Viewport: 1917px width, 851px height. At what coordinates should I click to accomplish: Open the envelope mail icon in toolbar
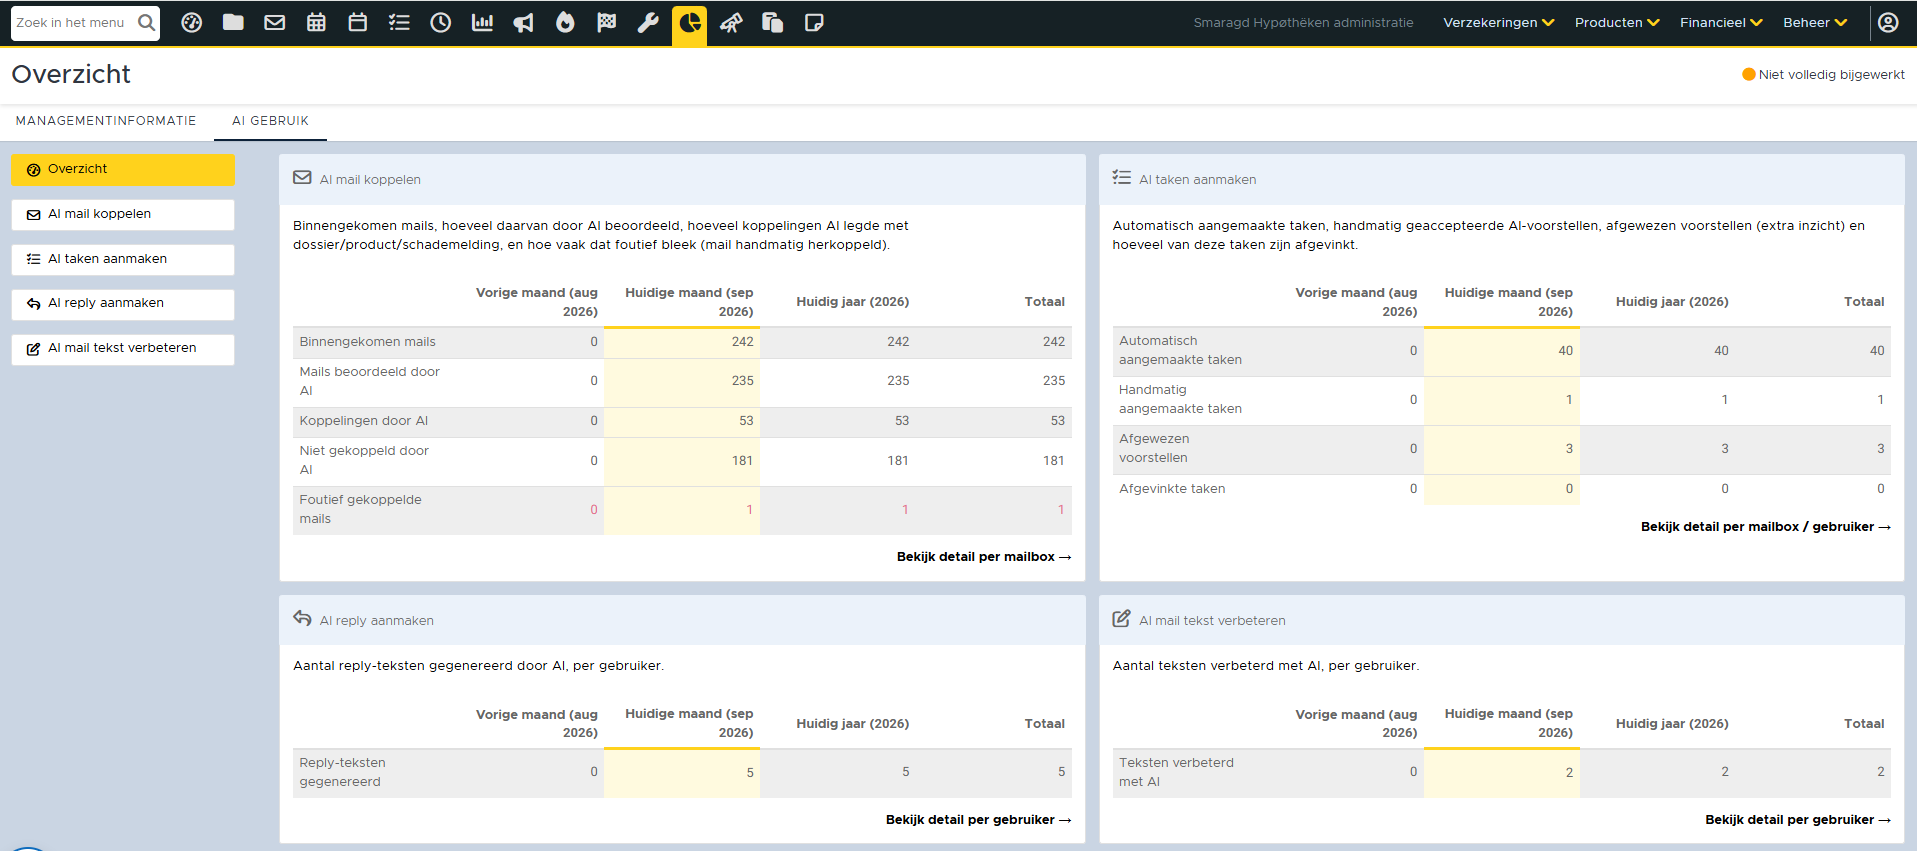tap(274, 23)
